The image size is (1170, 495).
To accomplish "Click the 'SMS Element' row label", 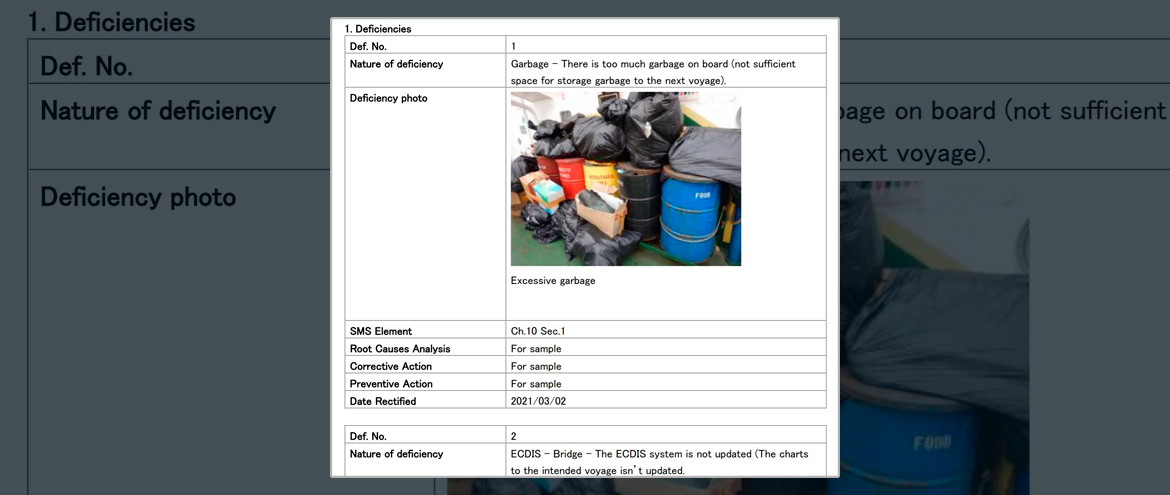I will tap(381, 331).
